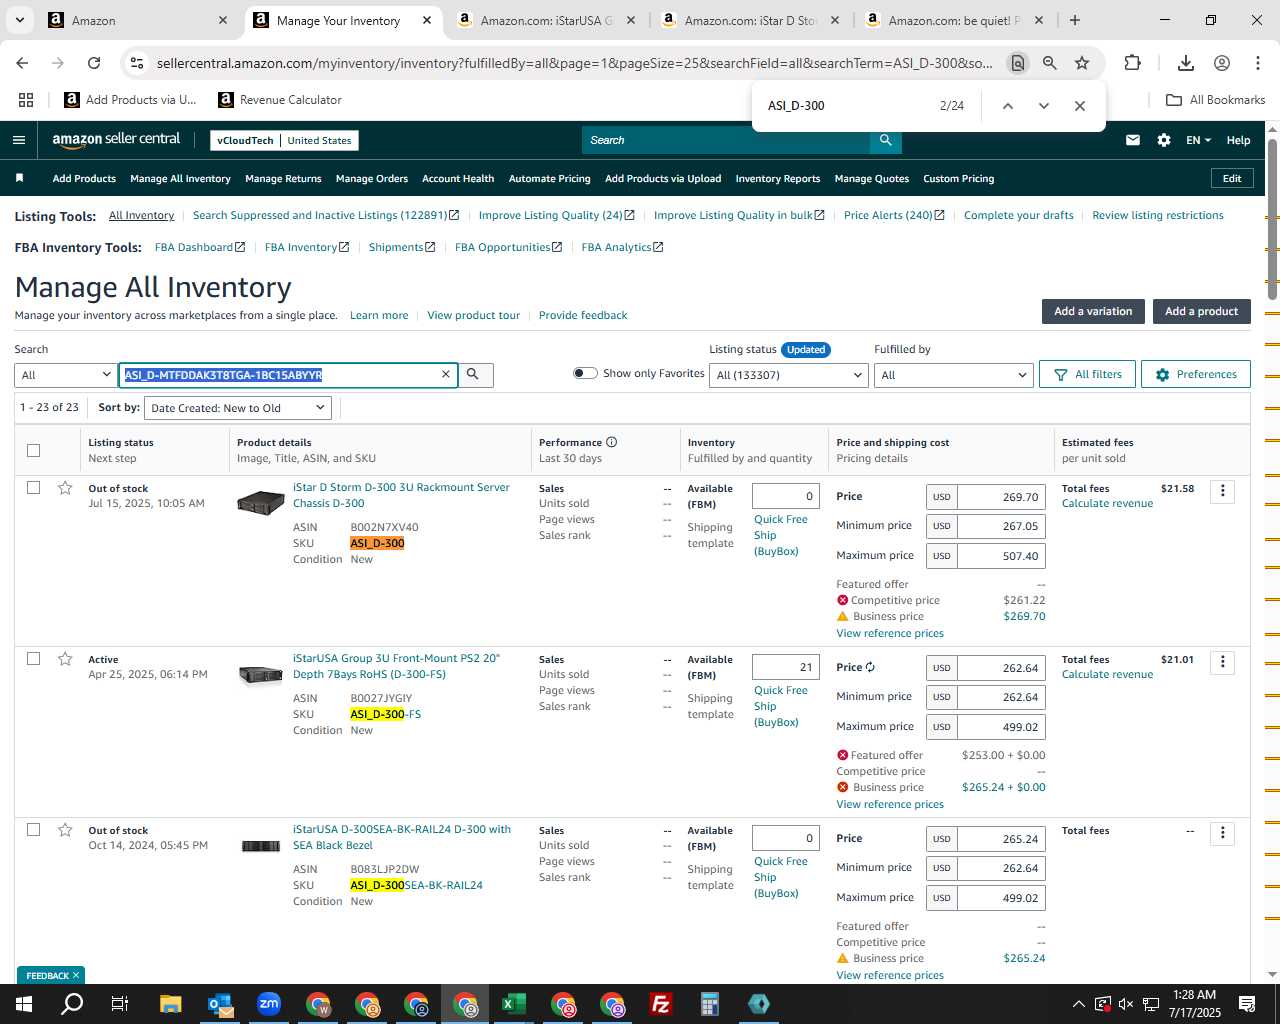
Task: Open the mail messages icon
Action: [1133, 140]
